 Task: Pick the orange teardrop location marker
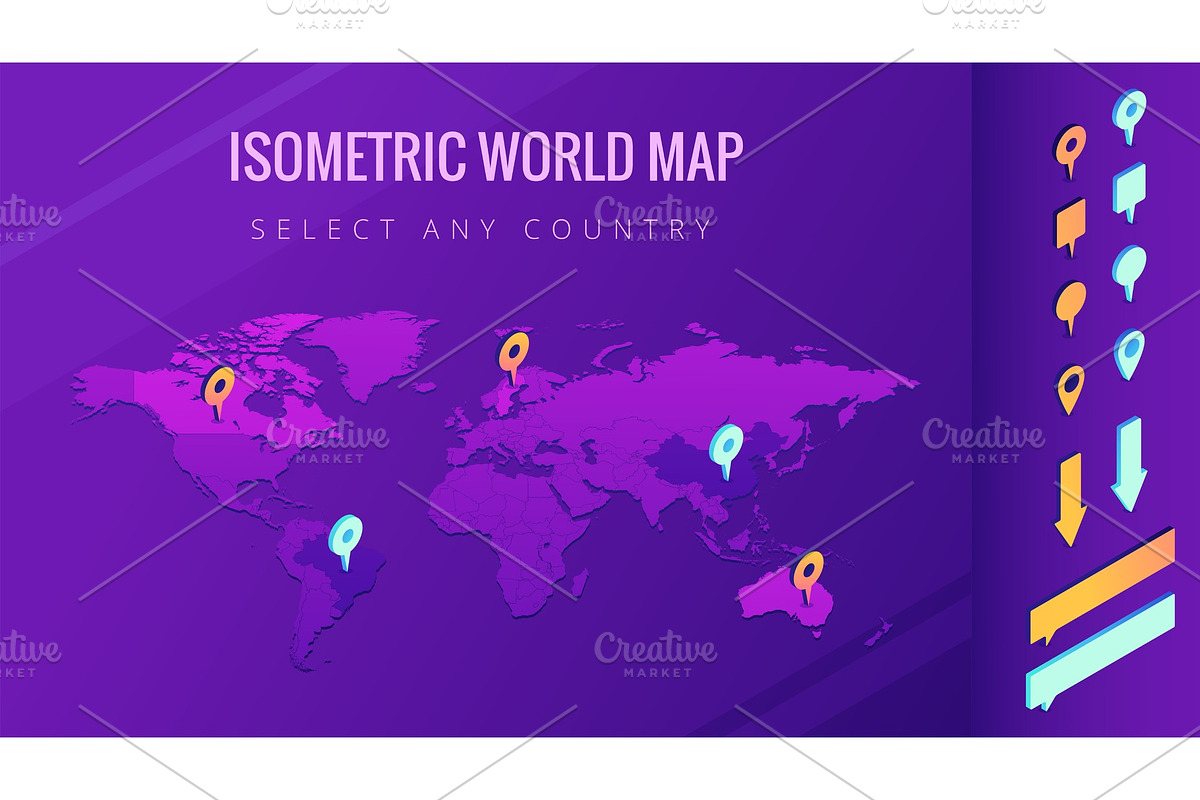(x=1070, y=390)
